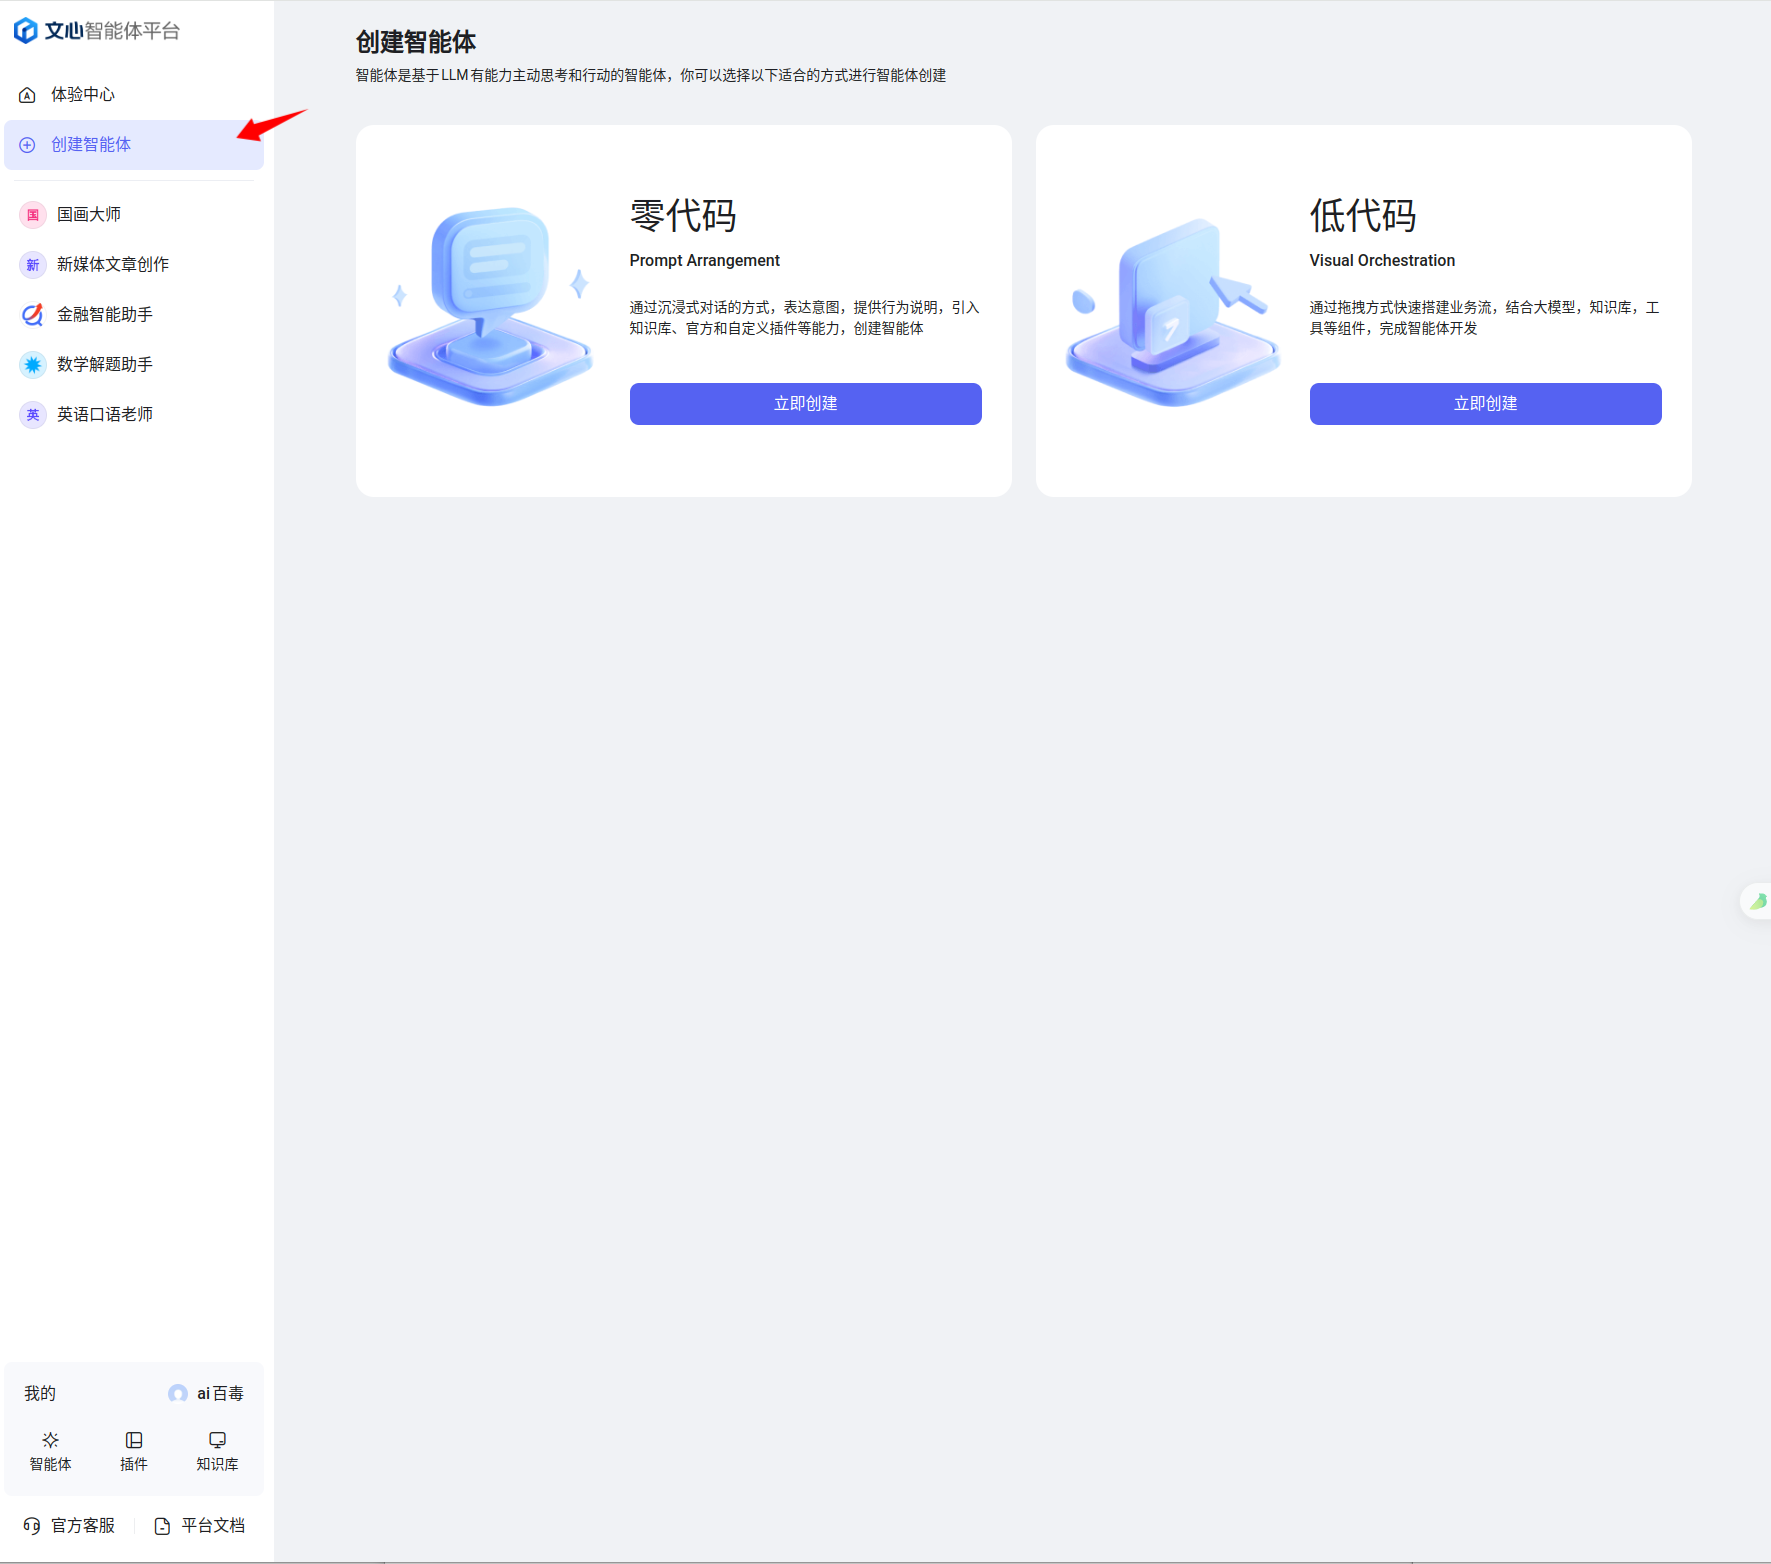
Task: Open the user avatar next to ai百毒
Action: [178, 1393]
